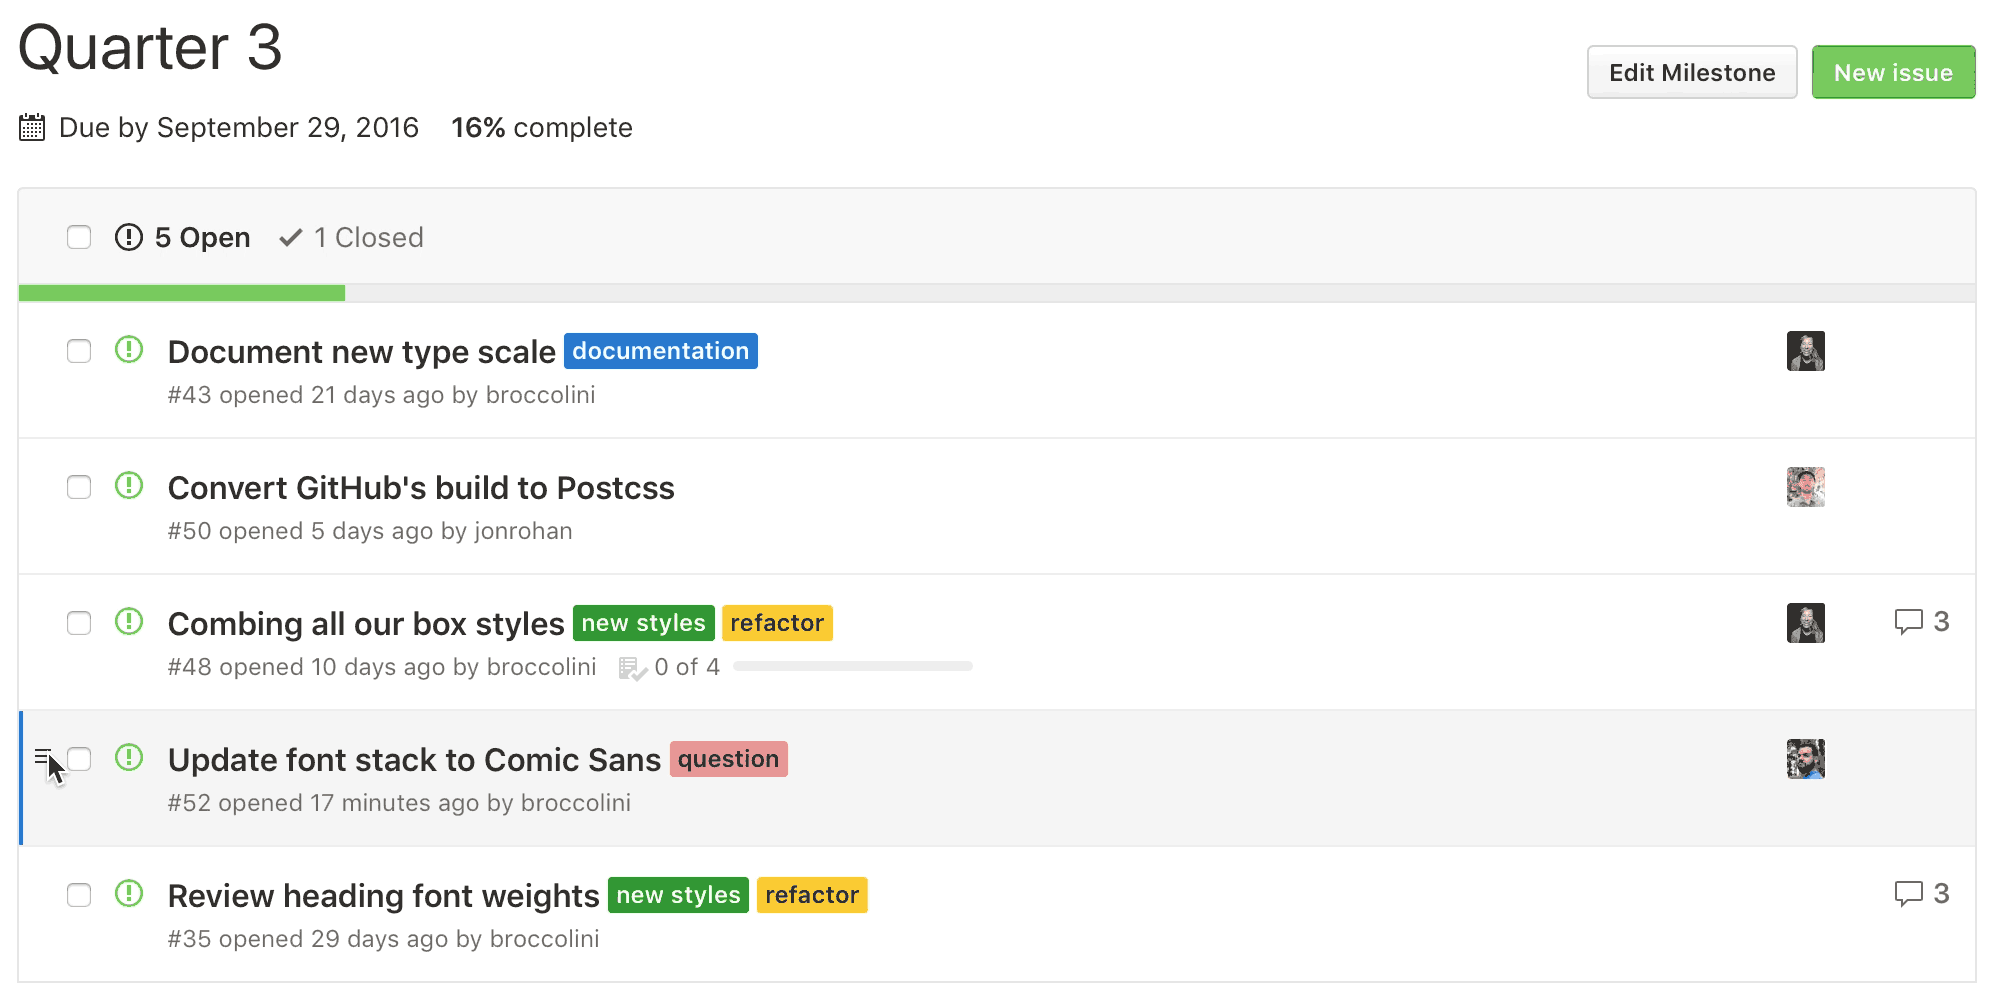Select the checkbox for Combing all our box styles
Viewport: 1994px width, 1000px height.
[78, 623]
